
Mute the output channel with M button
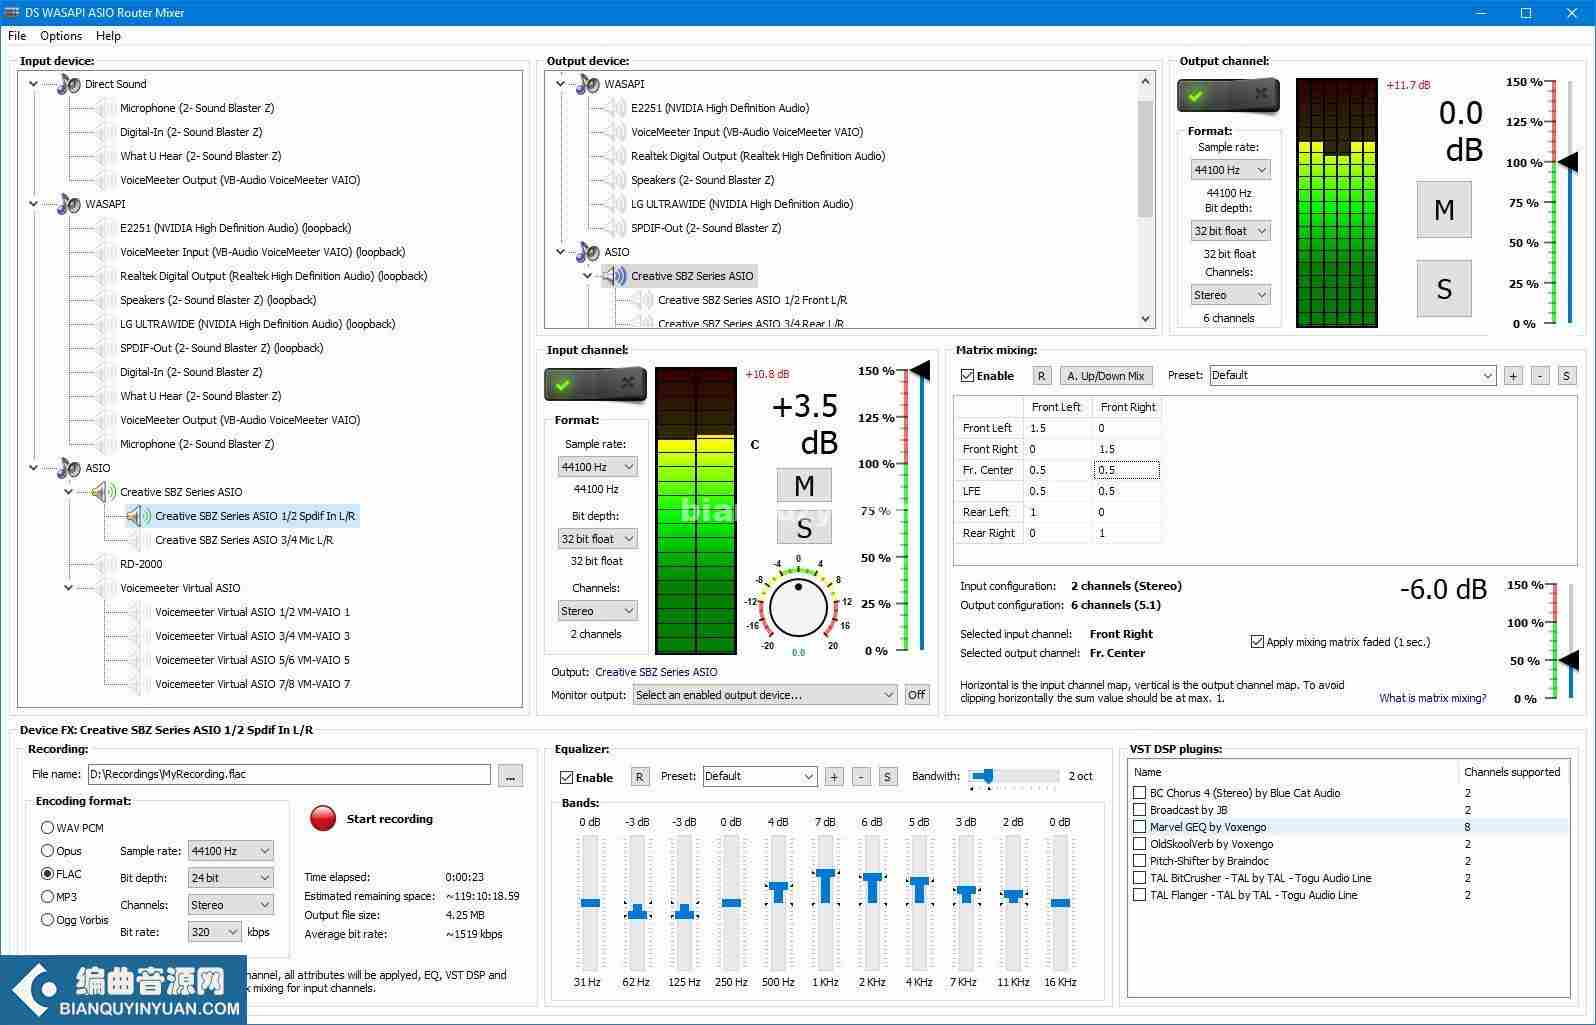pyautogui.click(x=1444, y=210)
